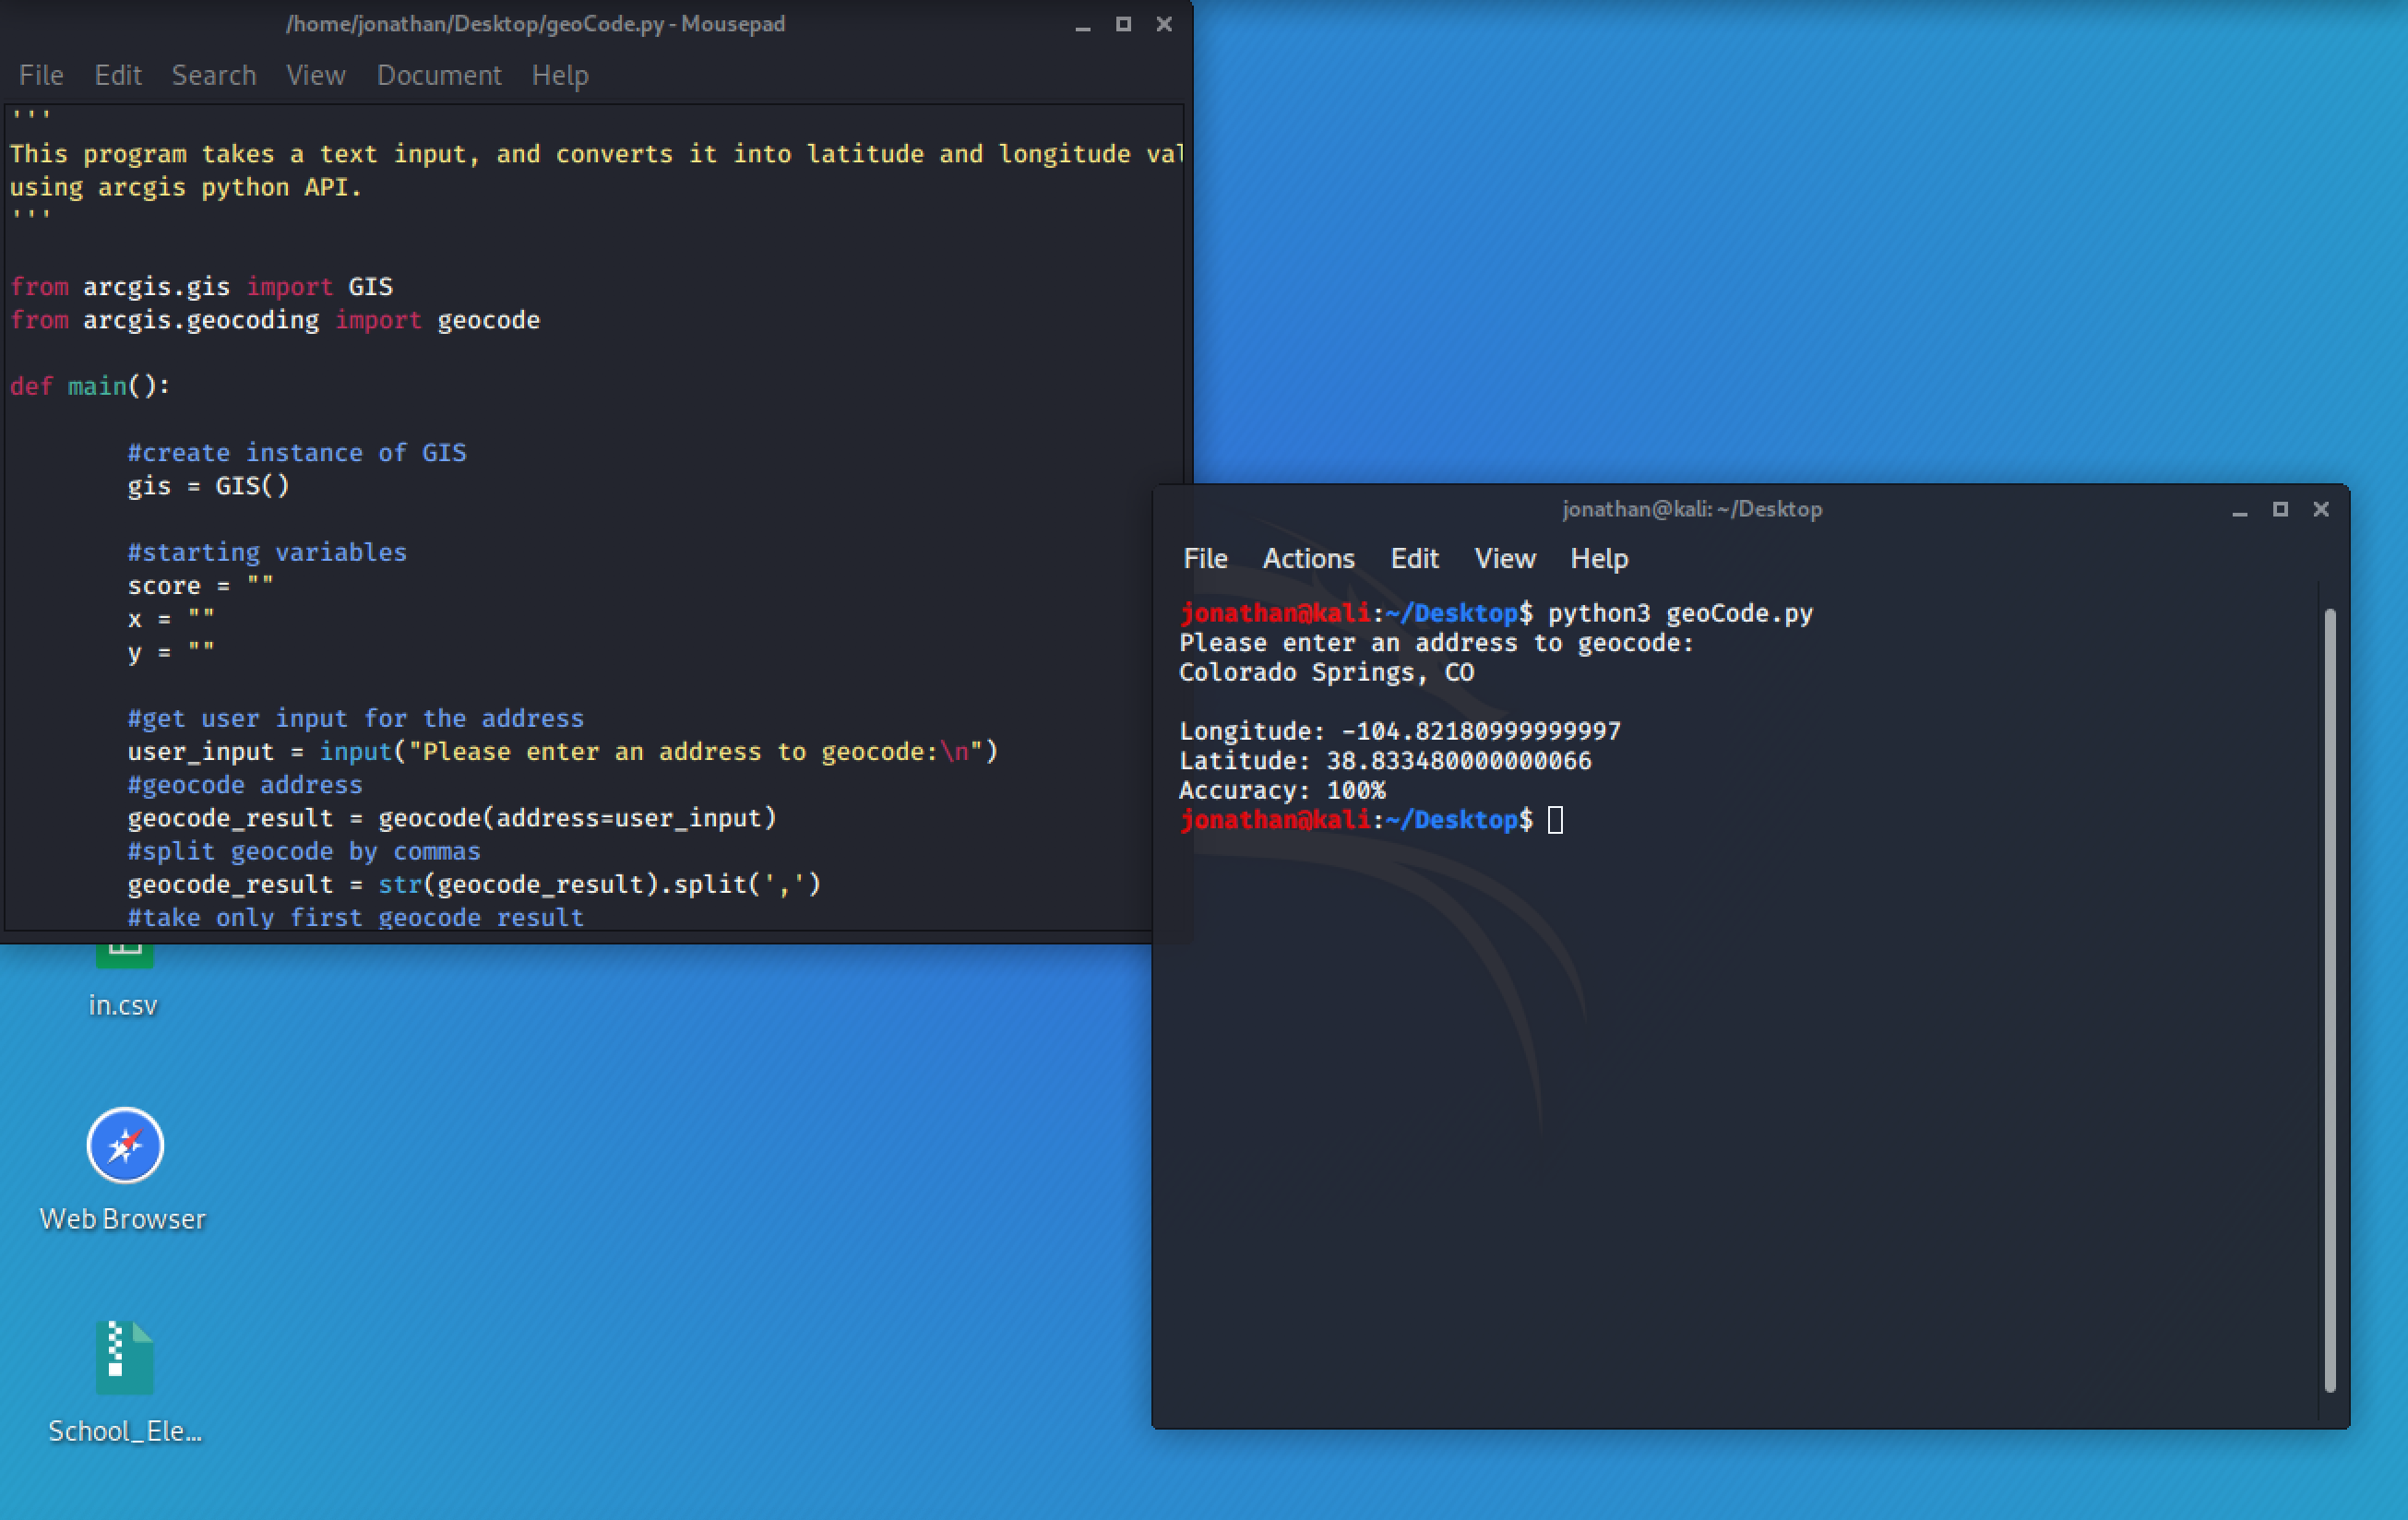Click the terminal's vertical scrollbar

point(2329,1000)
